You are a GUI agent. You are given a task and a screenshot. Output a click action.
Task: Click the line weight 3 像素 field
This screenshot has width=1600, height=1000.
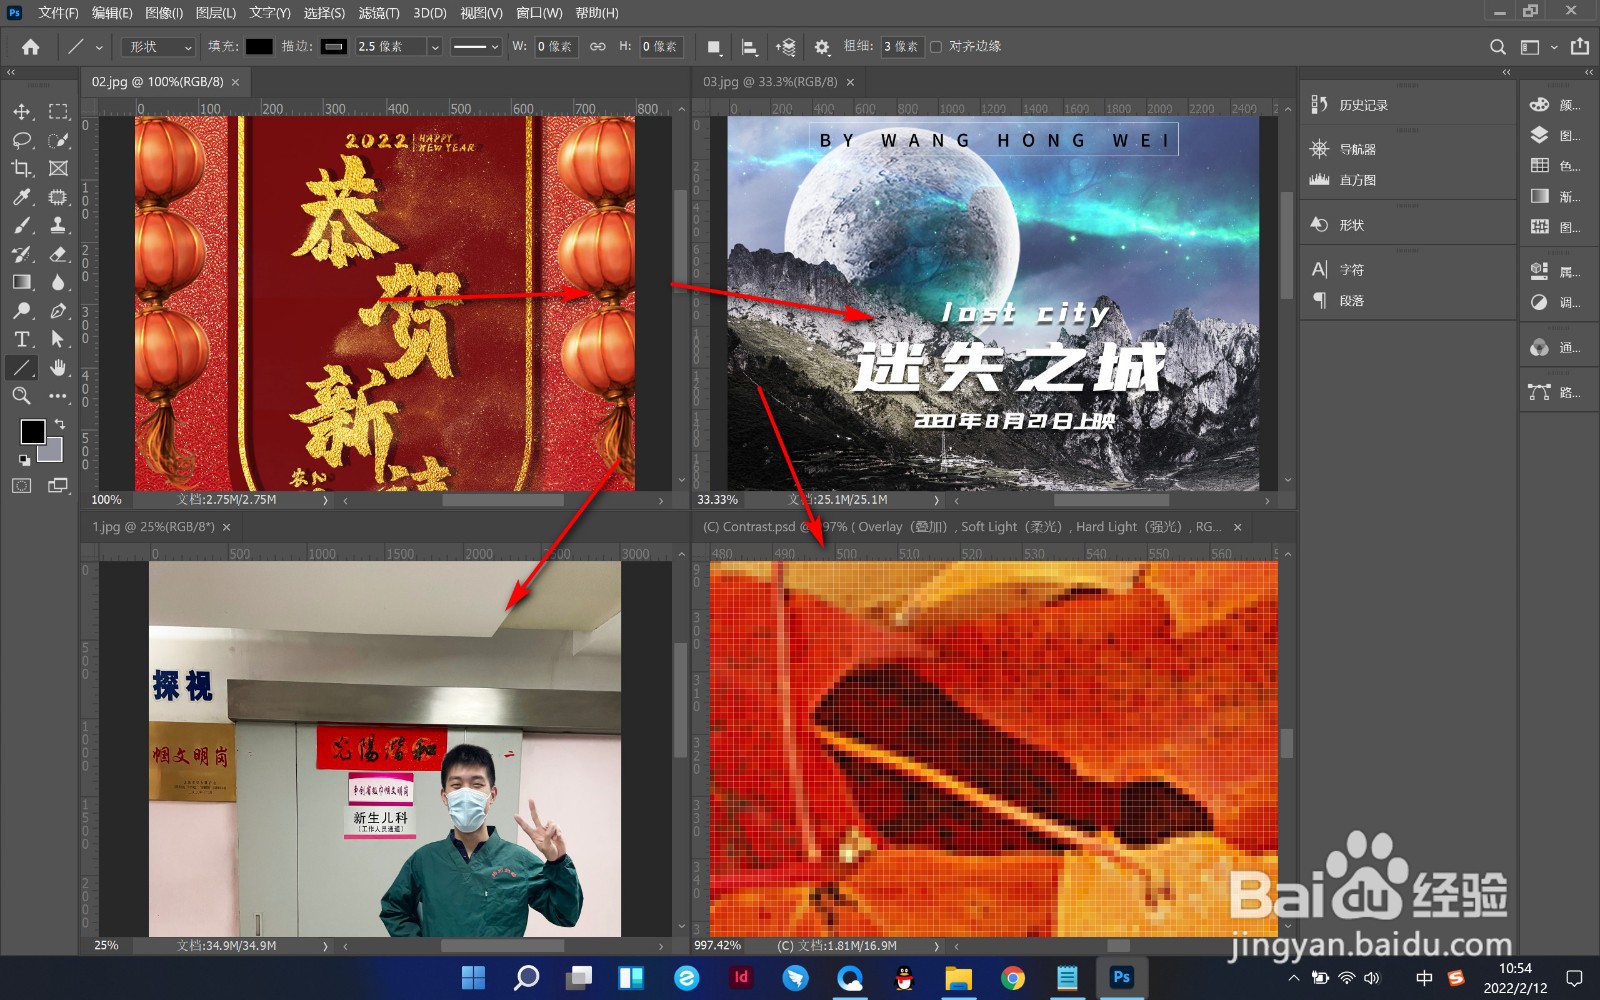click(x=902, y=47)
